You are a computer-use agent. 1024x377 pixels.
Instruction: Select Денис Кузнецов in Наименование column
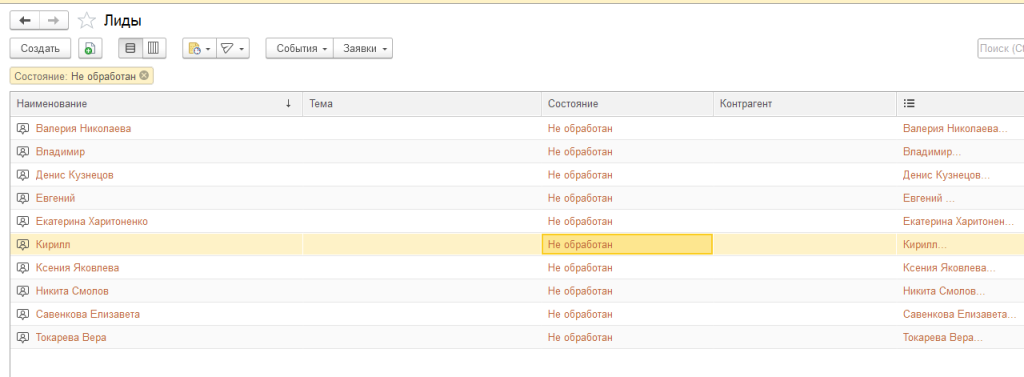pyautogui.click(x=75, y=175)
